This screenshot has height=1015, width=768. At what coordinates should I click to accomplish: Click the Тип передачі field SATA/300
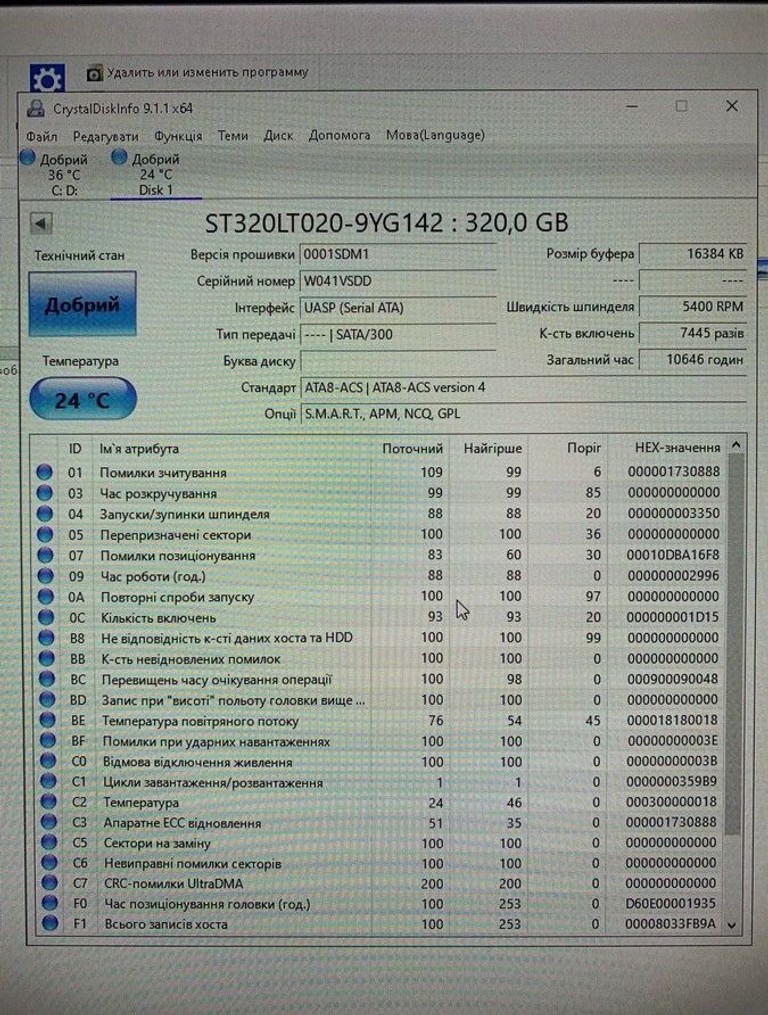tap(398, 335)
